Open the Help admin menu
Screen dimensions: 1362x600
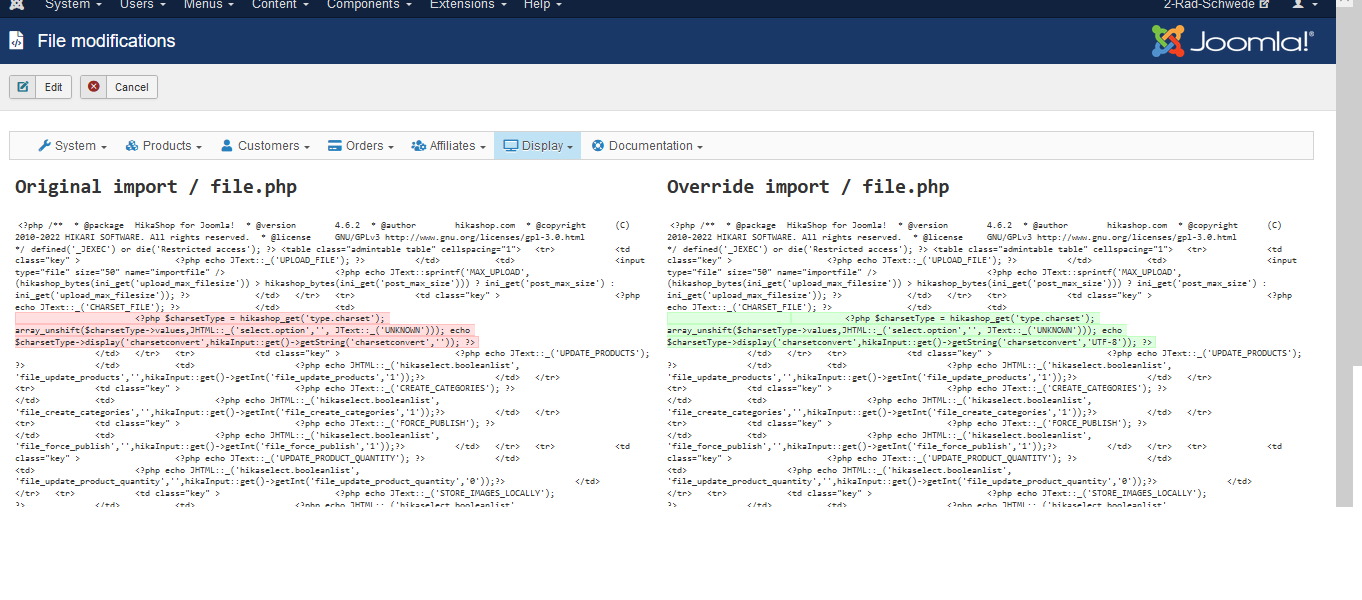(543, 5)
